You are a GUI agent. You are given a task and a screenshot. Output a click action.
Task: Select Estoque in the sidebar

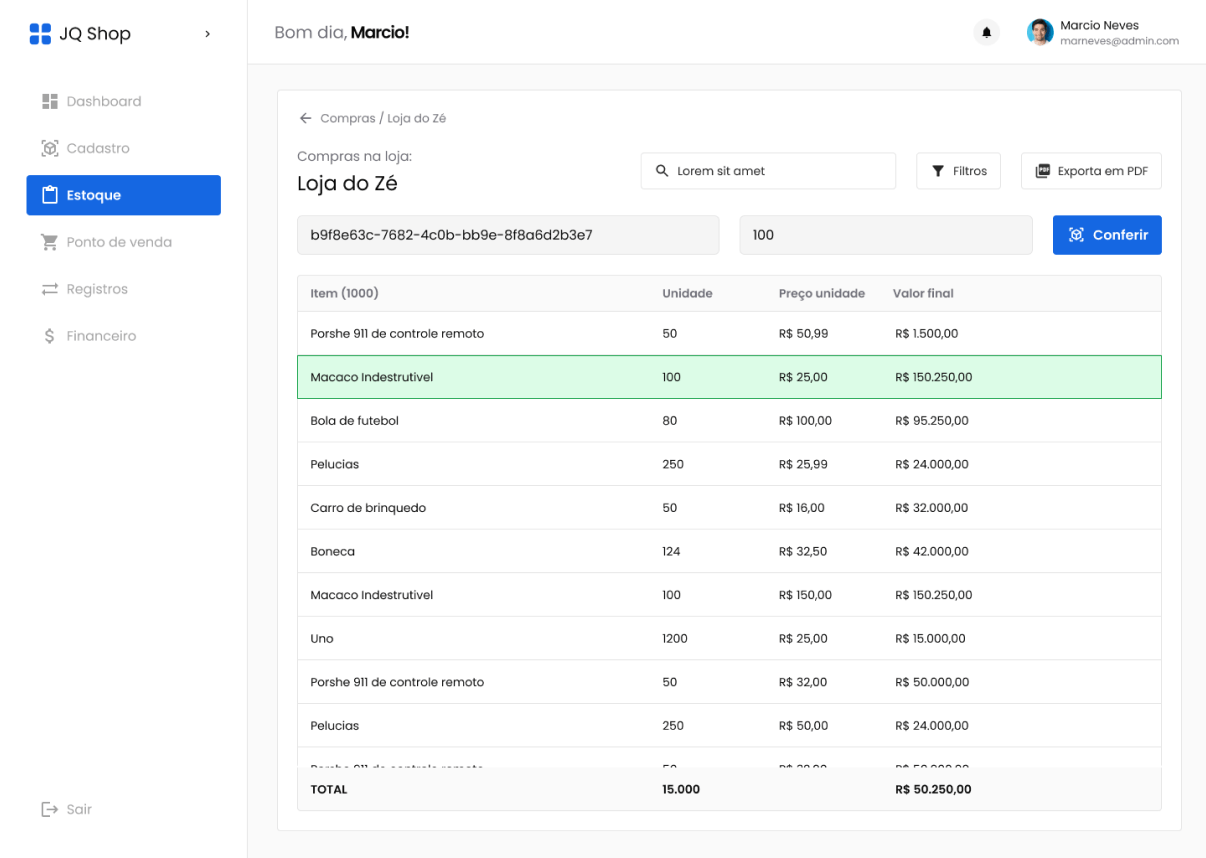point(123,195)
